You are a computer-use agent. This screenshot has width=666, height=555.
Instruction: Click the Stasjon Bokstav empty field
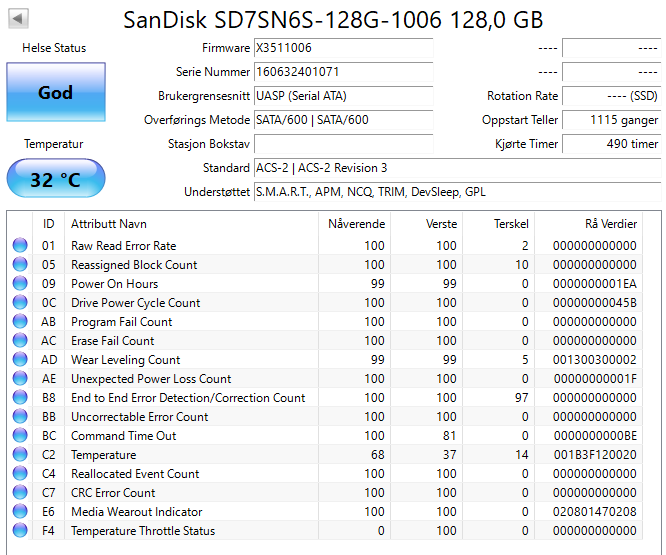343,144
